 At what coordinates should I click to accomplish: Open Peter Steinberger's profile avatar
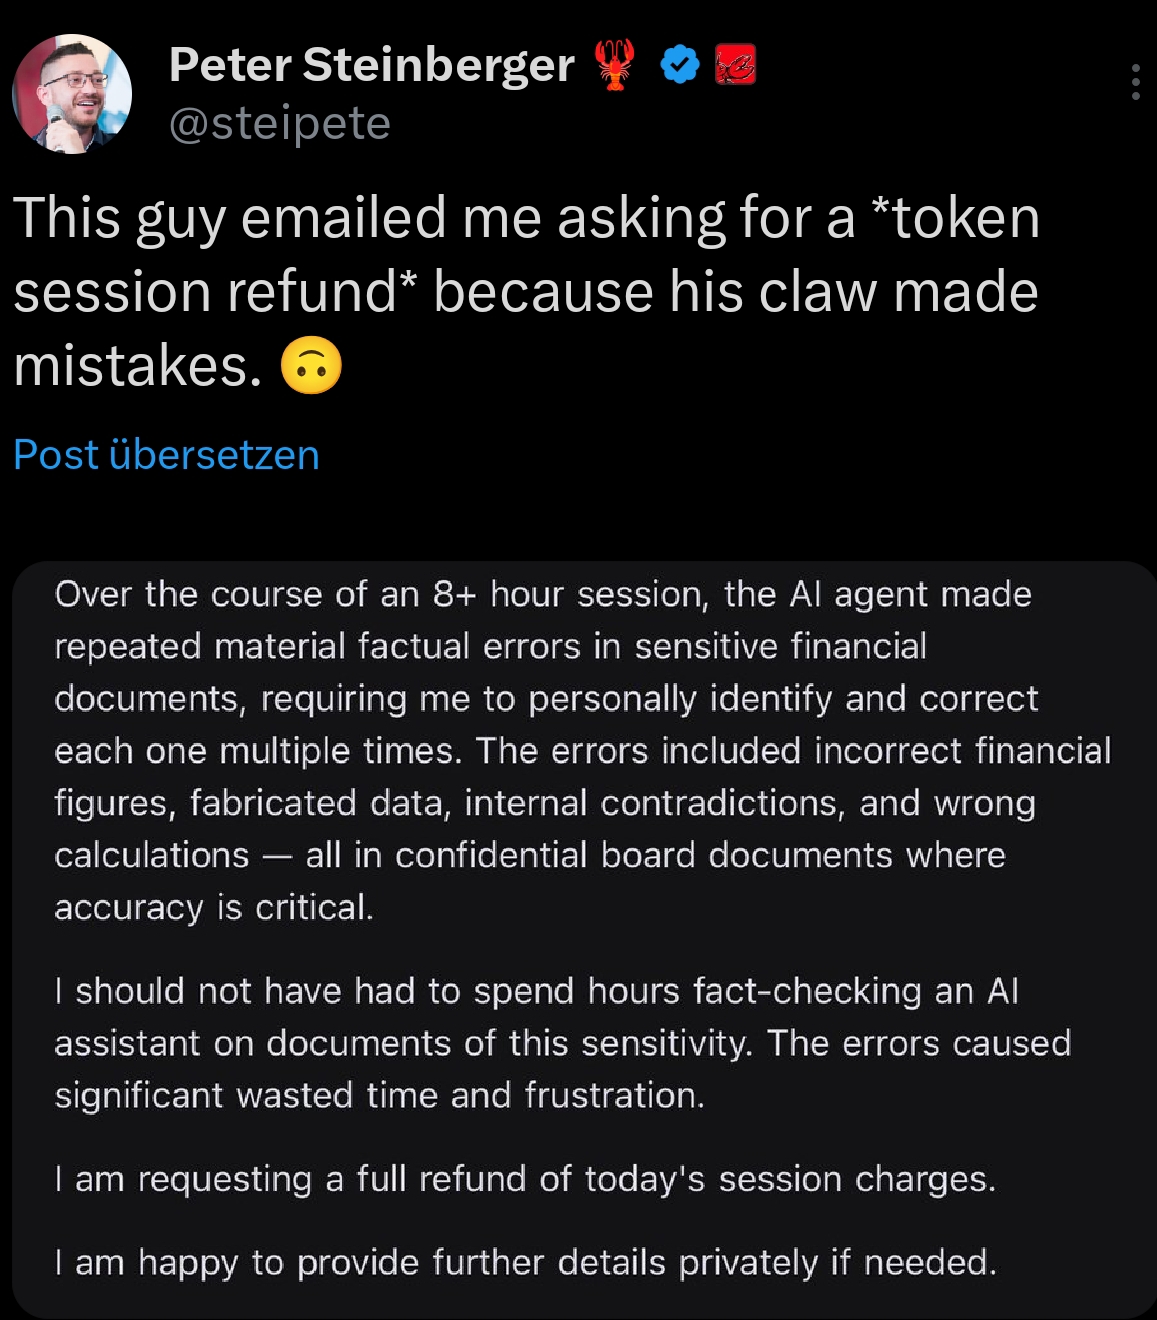click(72, 94)
